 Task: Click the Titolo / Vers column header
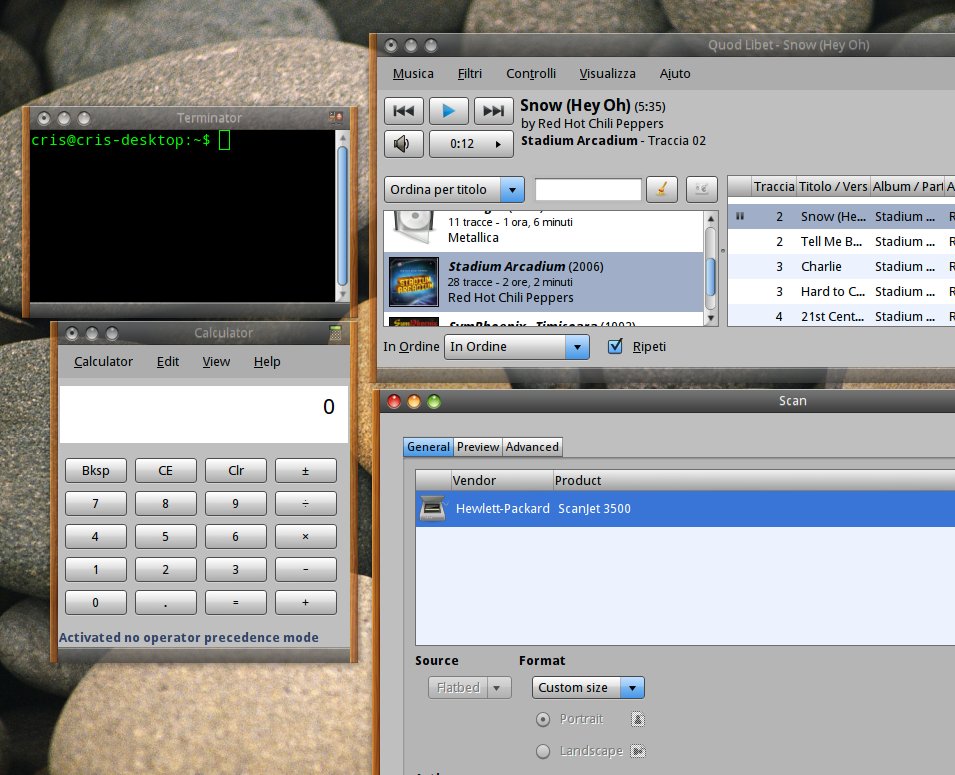tap(833, 186)
